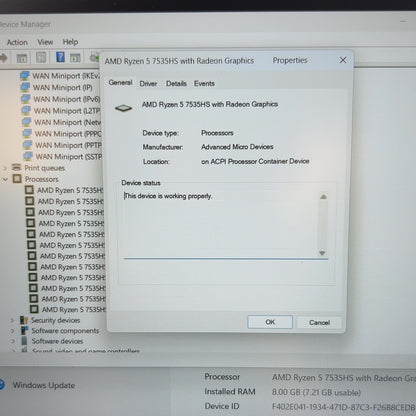Select WAN Miniport (IPv6) in the device tree
The image size is (416, 416).
(67, 99)
